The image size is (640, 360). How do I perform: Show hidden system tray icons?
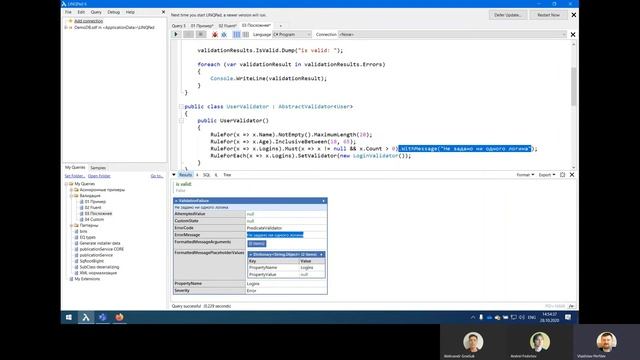(x=473, y=317)
